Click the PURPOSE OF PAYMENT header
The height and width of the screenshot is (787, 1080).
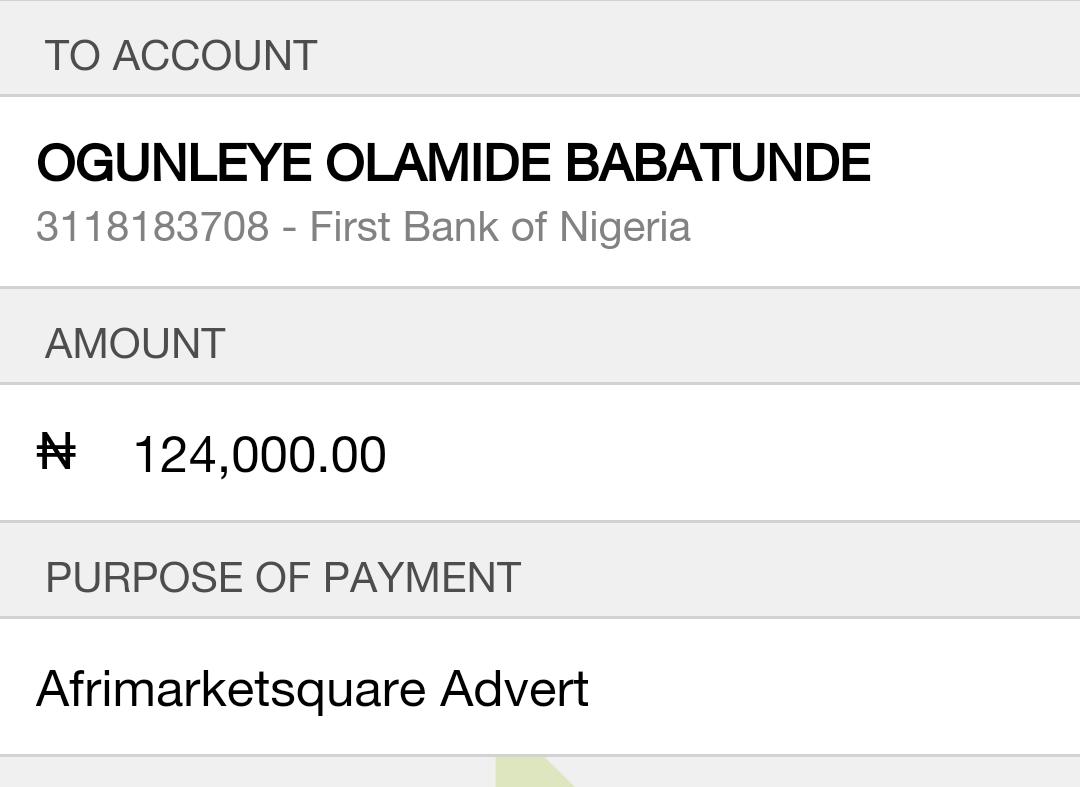(283, 578)
